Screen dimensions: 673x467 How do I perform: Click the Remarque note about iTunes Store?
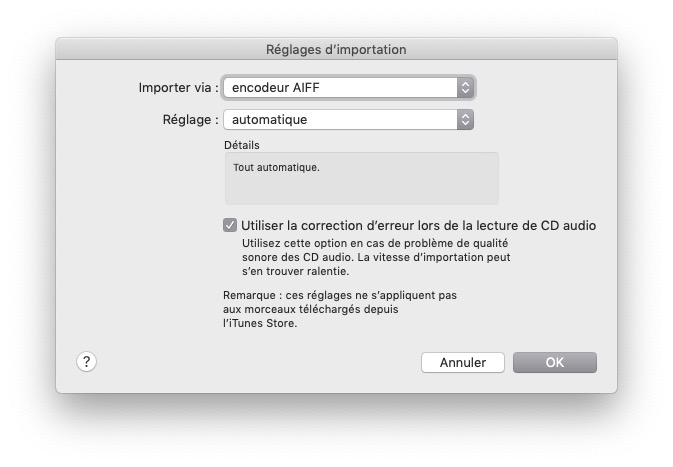click(340, 309)
